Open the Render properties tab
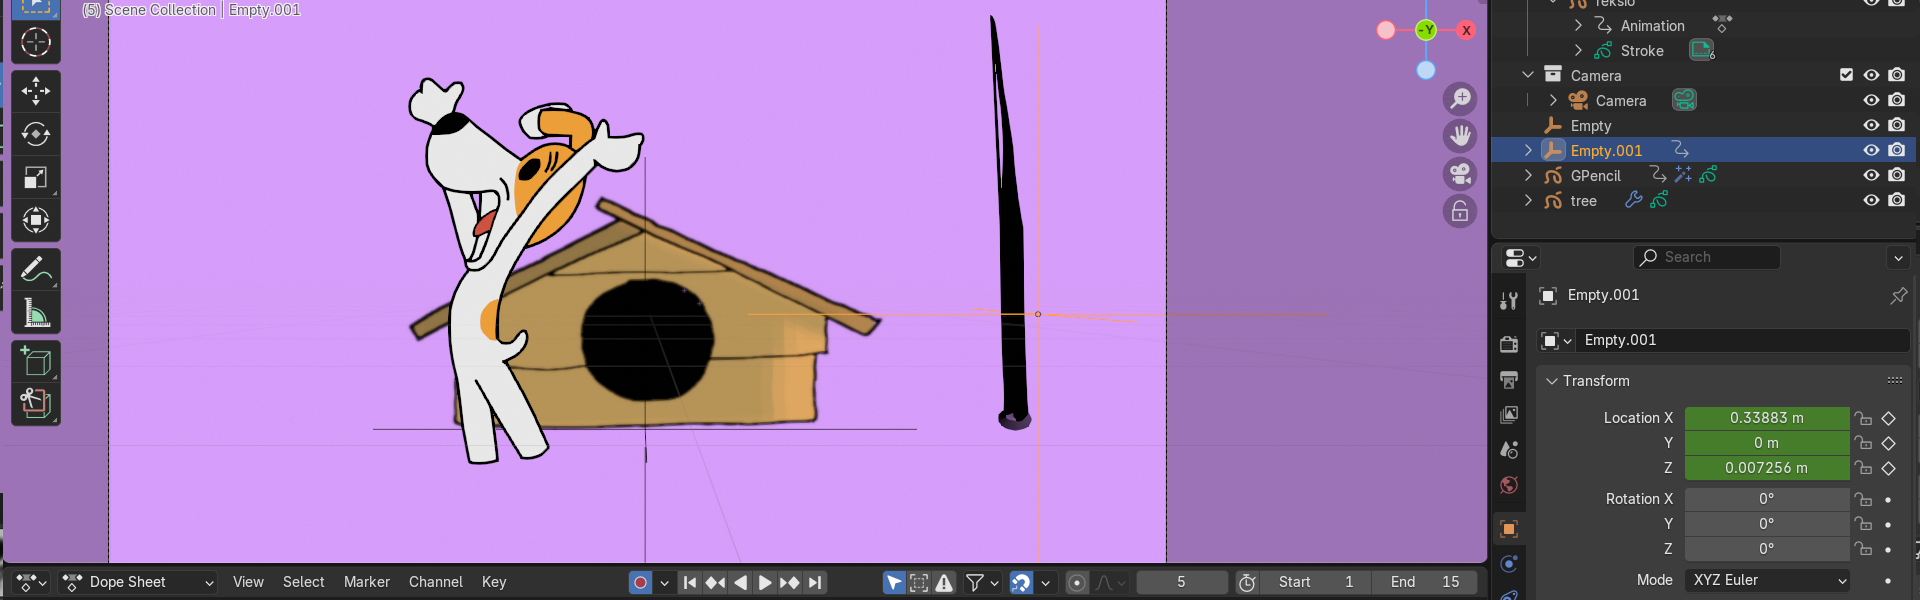Viewport: 1920px width, 600px height. (x=1509, y=344)
